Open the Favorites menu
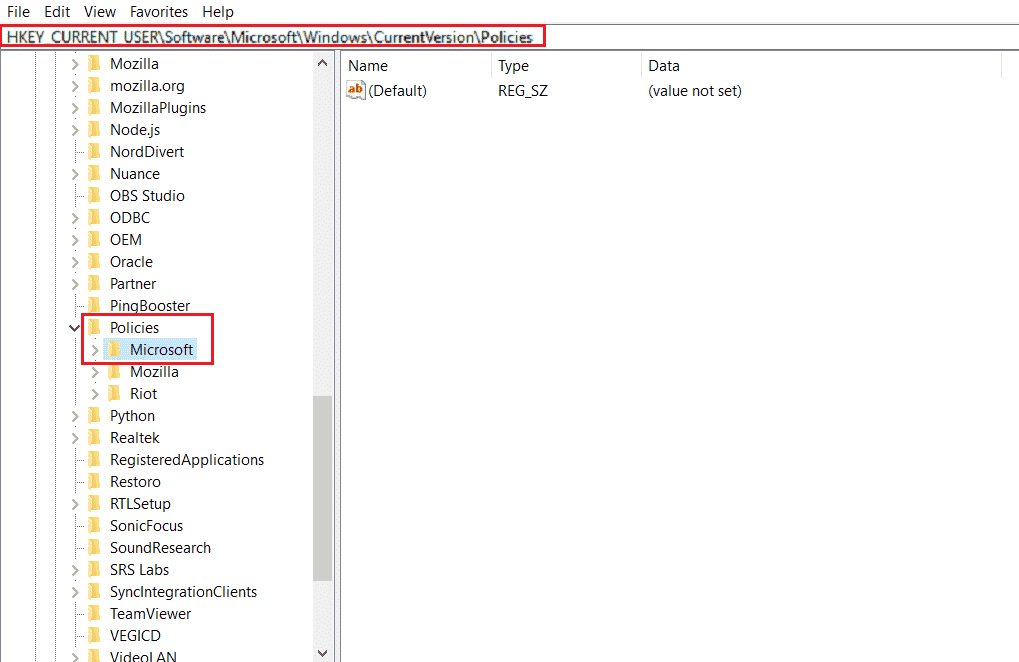Viewport: 1019px width, 662px height. coord(159,12)
